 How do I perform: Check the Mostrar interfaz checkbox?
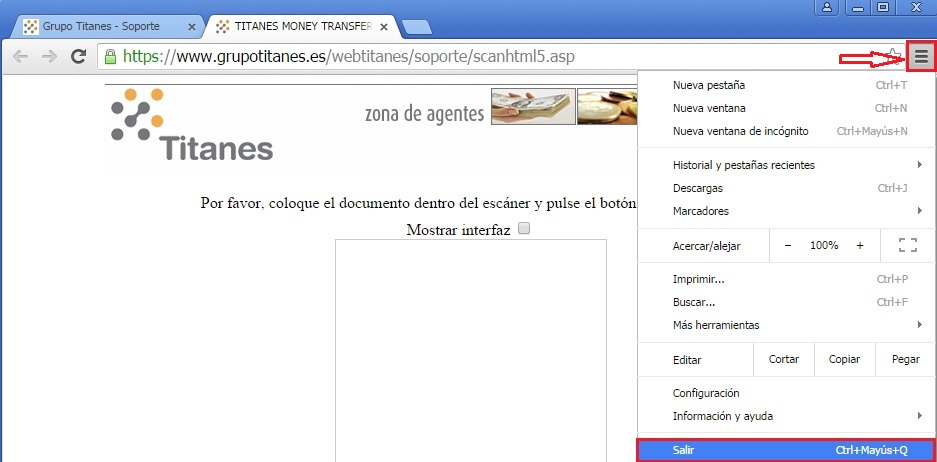pyautogui.click(x=524, y=228)
